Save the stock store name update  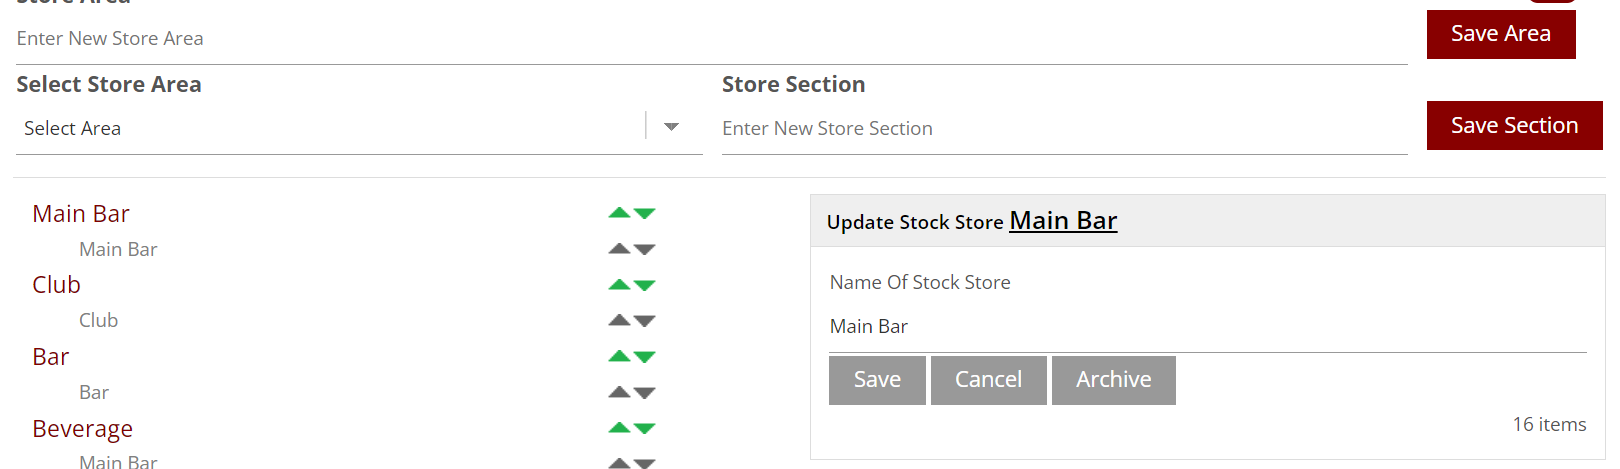(877, 380)
